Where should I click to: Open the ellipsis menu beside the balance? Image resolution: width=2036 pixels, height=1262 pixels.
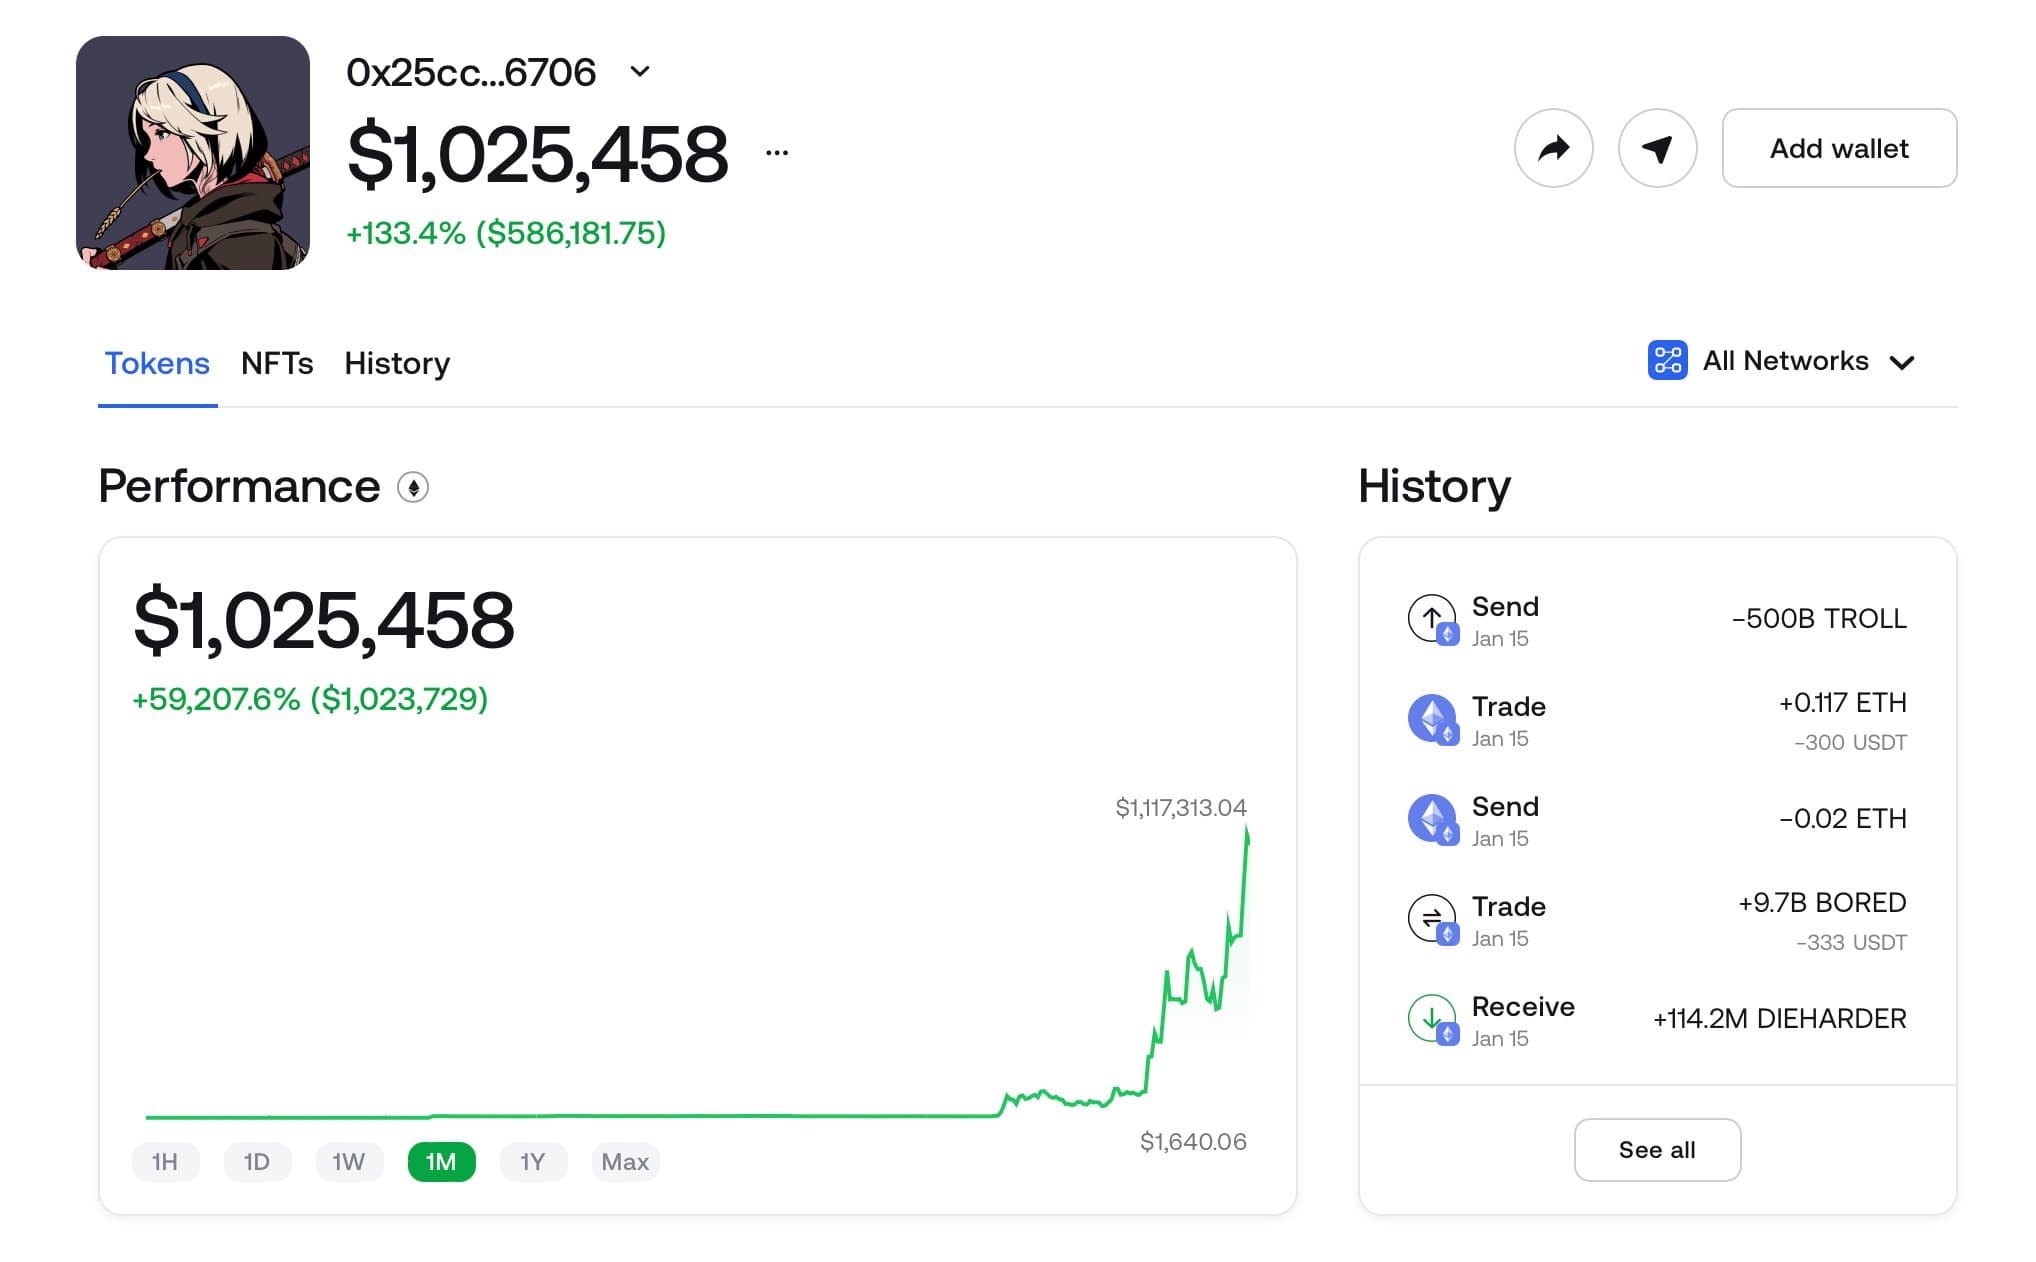(775, 151)
